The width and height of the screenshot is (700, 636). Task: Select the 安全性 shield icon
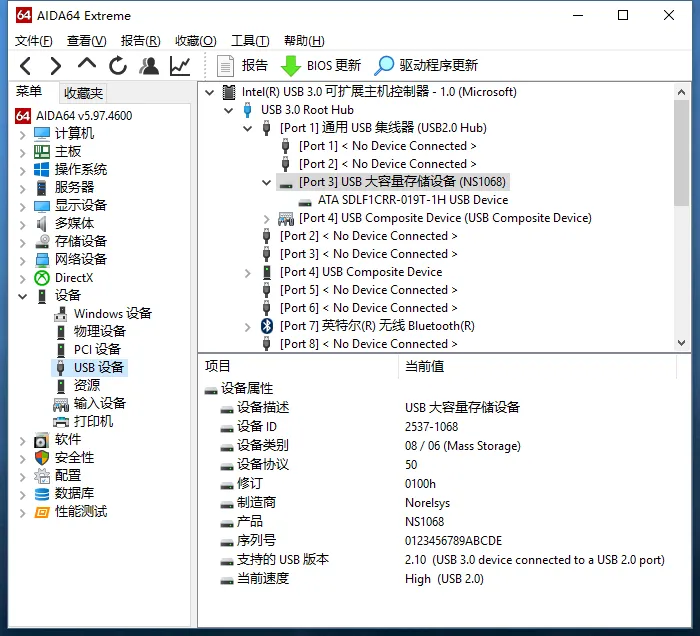point(42,458)
